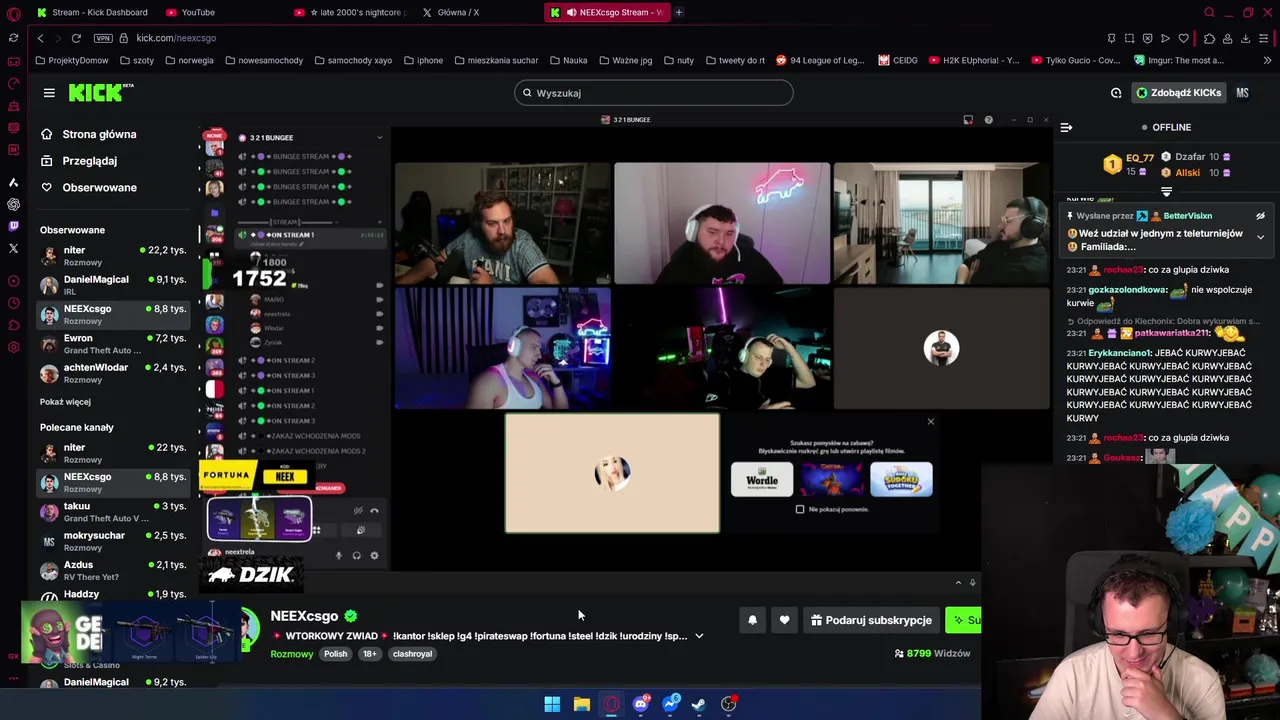The width and height of the screenshot is (1280, 720).
Task: Click the 18+ tag
Action: (369, 654)
